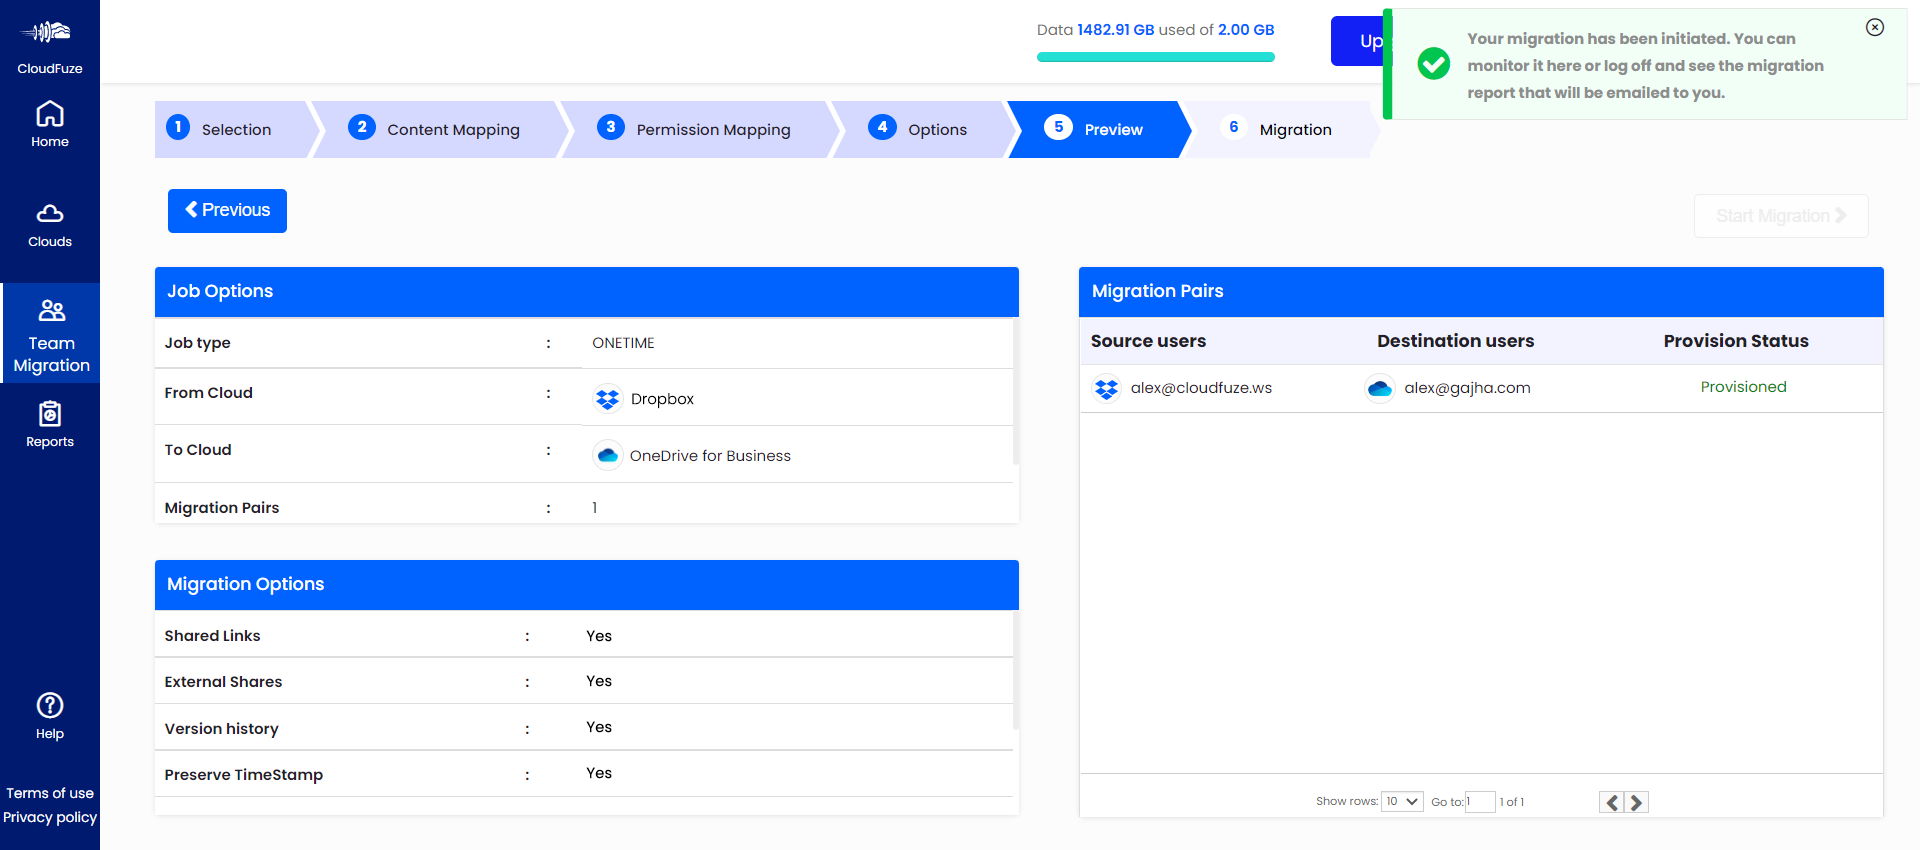Open the Home sidebar icon
This screenshot has height=850, width=1920.
[x=50, y=114]
